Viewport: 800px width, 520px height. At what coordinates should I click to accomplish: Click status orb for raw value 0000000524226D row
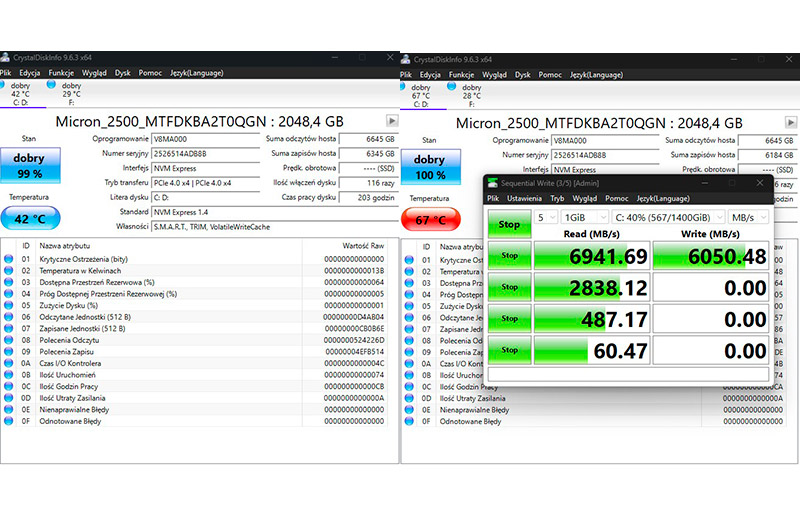point(10,339)
